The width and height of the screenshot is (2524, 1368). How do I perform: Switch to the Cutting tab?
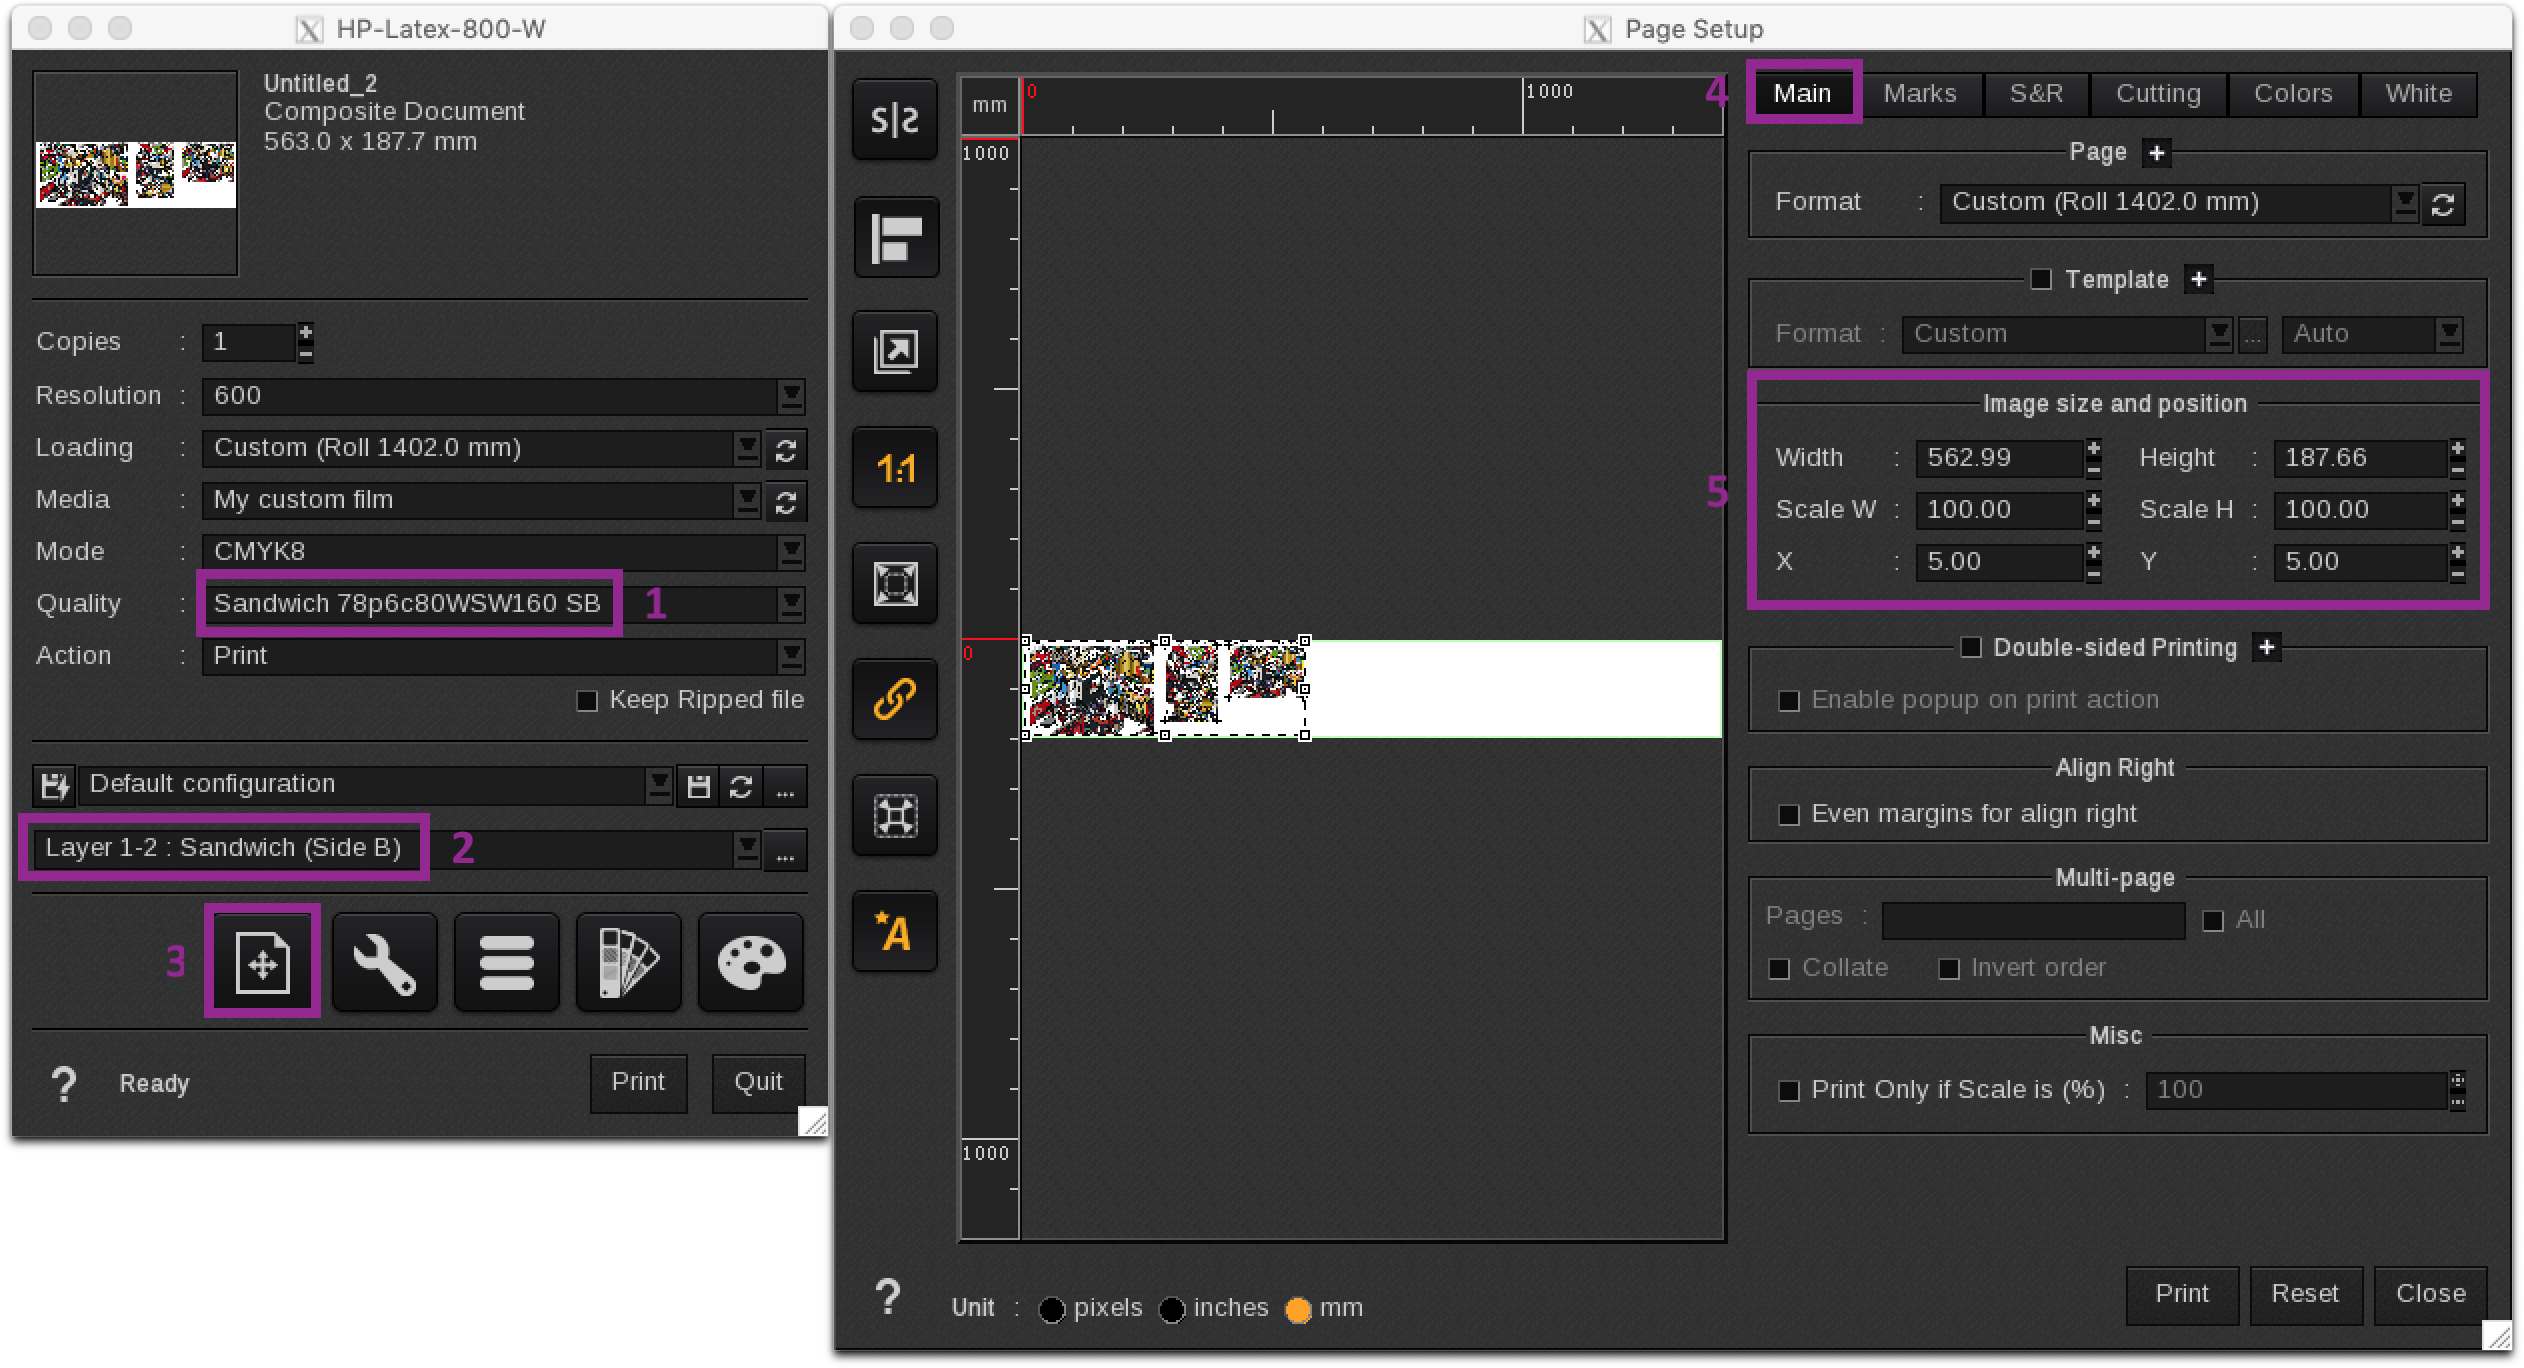pos(2157,93)
